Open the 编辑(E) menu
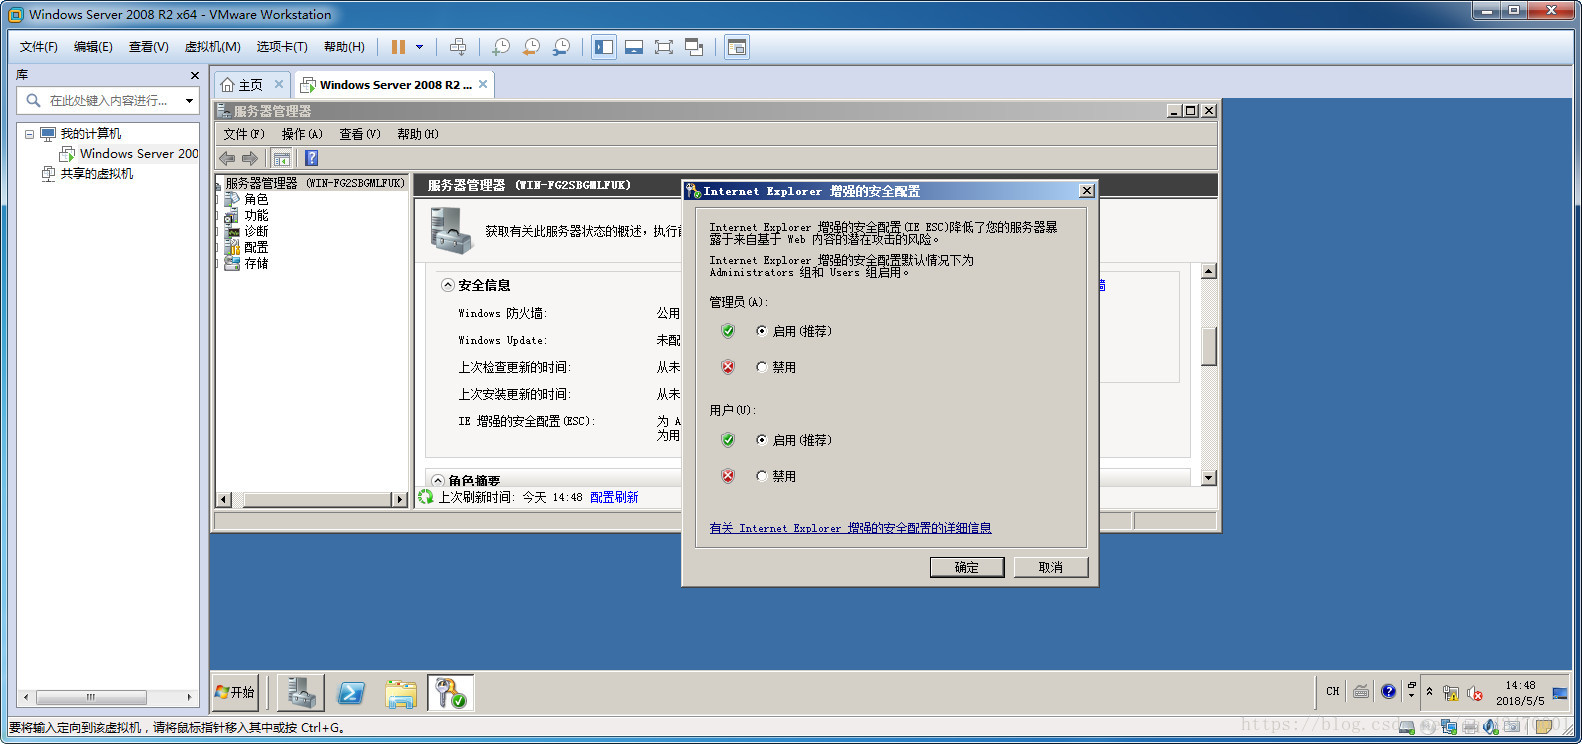The height and width of the screenshot is (744, 1582). (x=93, y=47)
